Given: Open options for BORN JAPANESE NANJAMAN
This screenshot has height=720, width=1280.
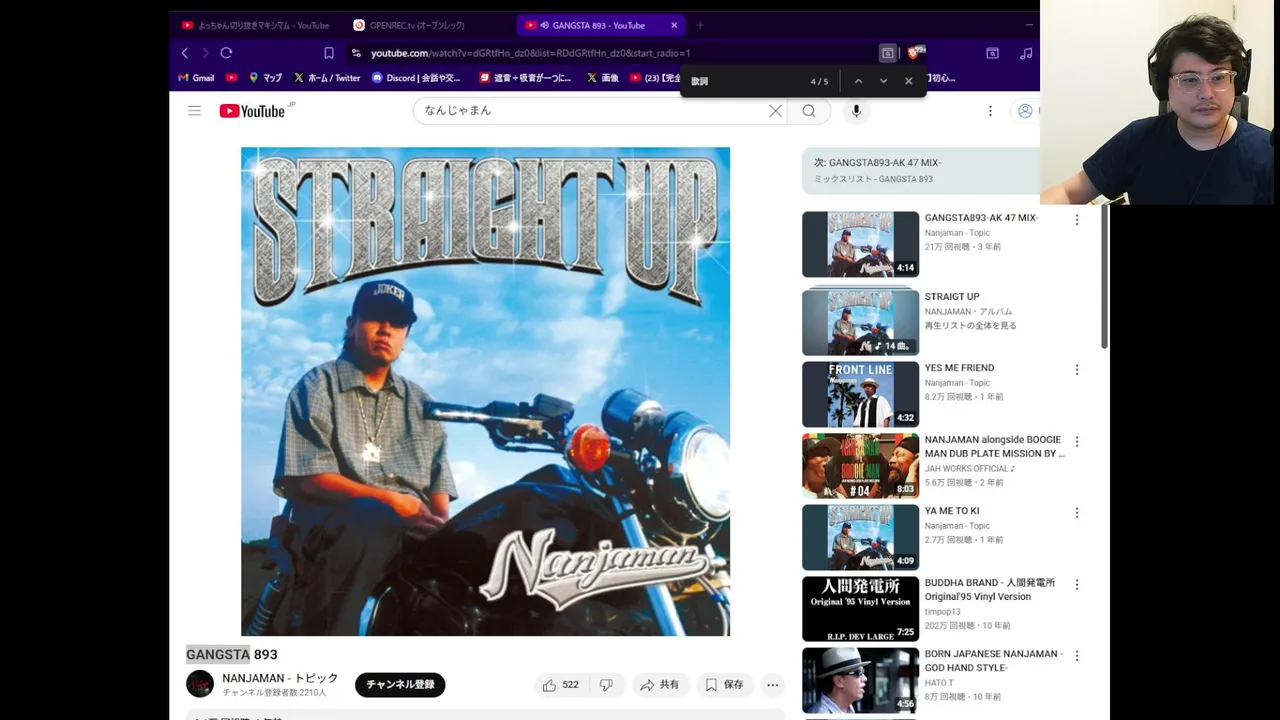Looking at the screenshot, I should tap(1077, 656).
